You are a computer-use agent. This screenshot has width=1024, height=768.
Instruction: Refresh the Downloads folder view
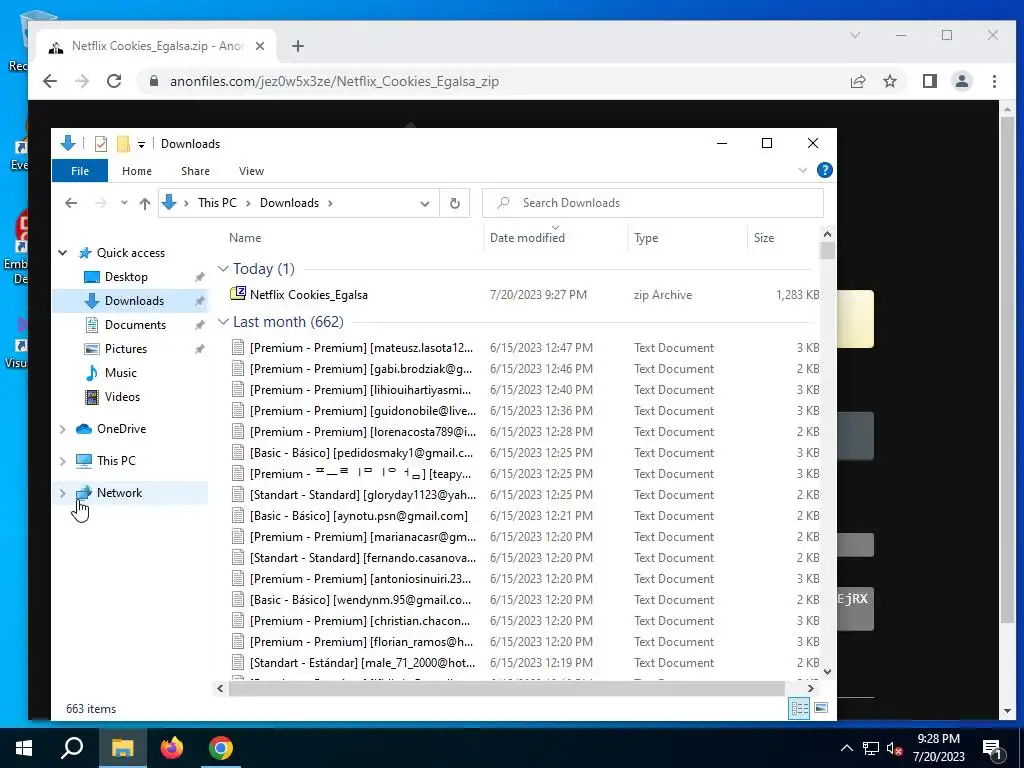tap(455, 203)
